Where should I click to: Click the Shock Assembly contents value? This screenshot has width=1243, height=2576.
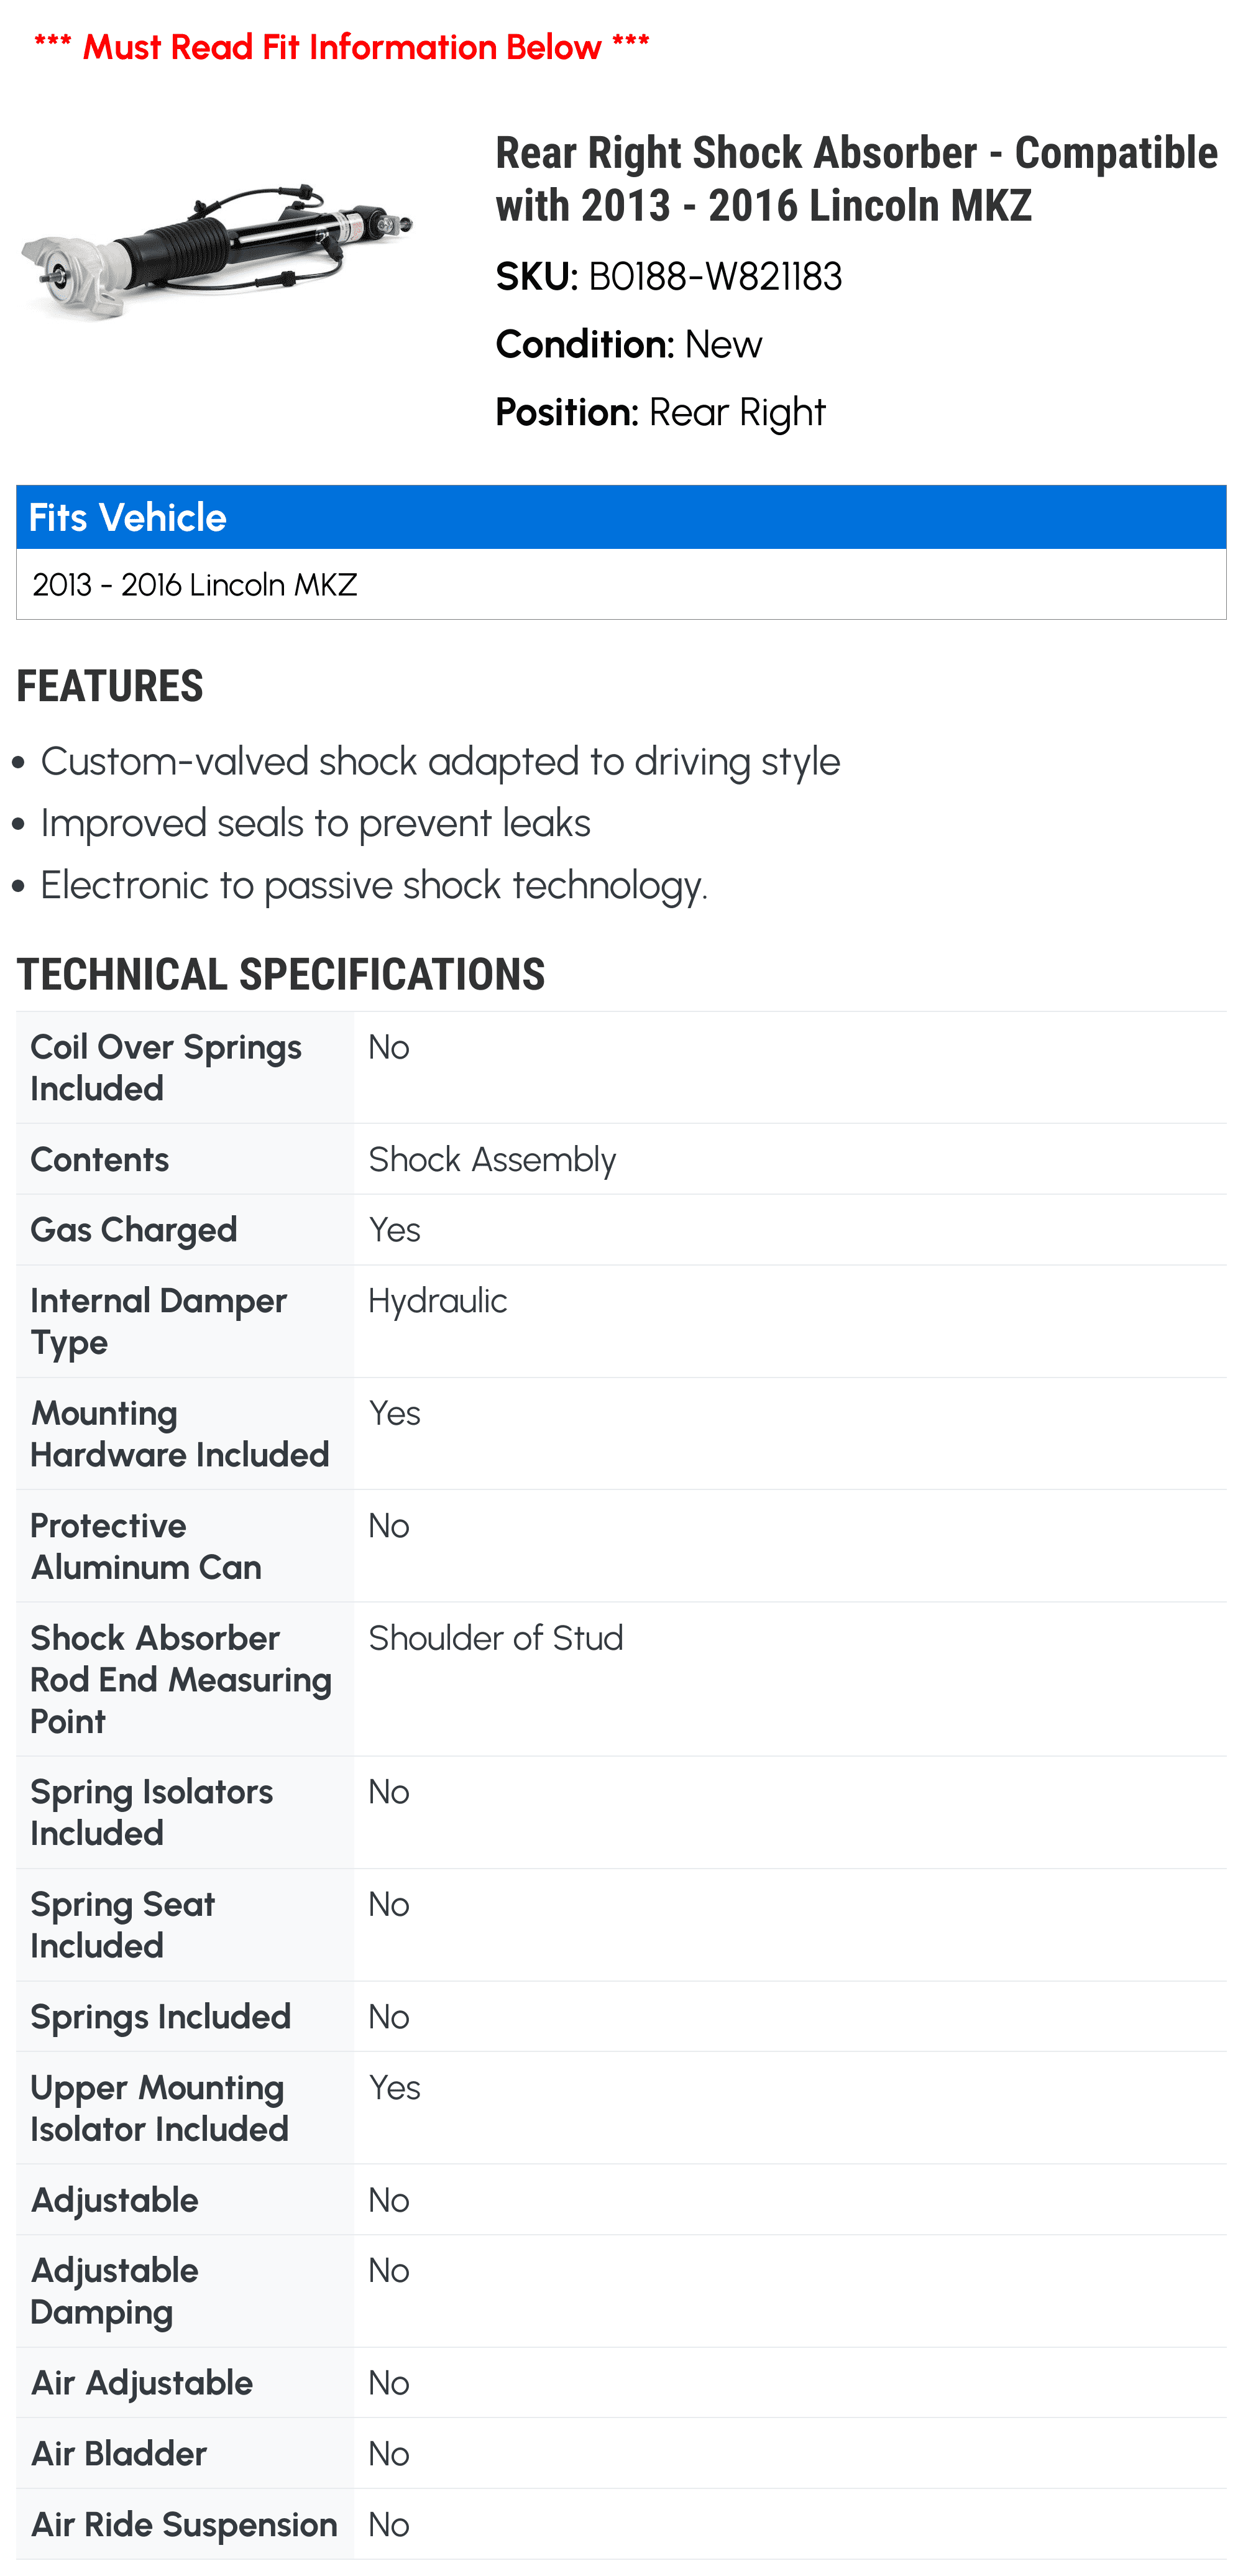click(492, 1160)
